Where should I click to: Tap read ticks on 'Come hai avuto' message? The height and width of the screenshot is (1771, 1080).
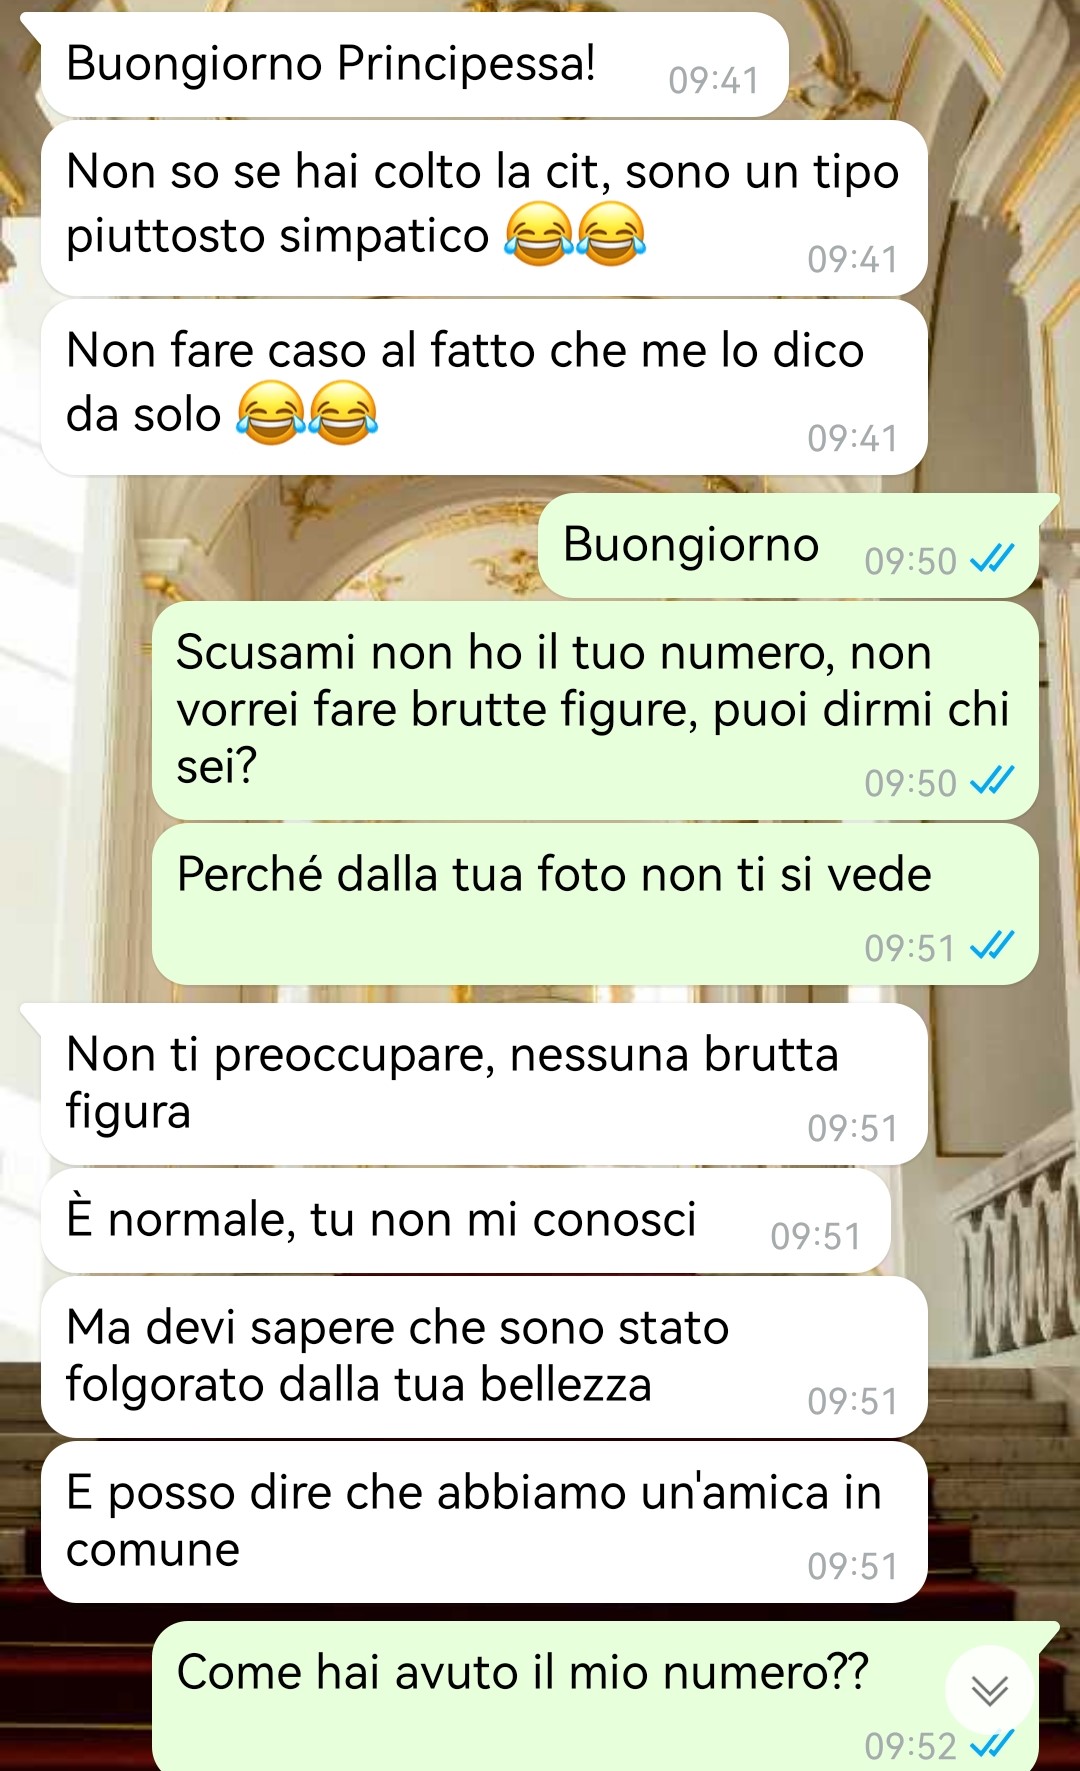[992, 1743]
